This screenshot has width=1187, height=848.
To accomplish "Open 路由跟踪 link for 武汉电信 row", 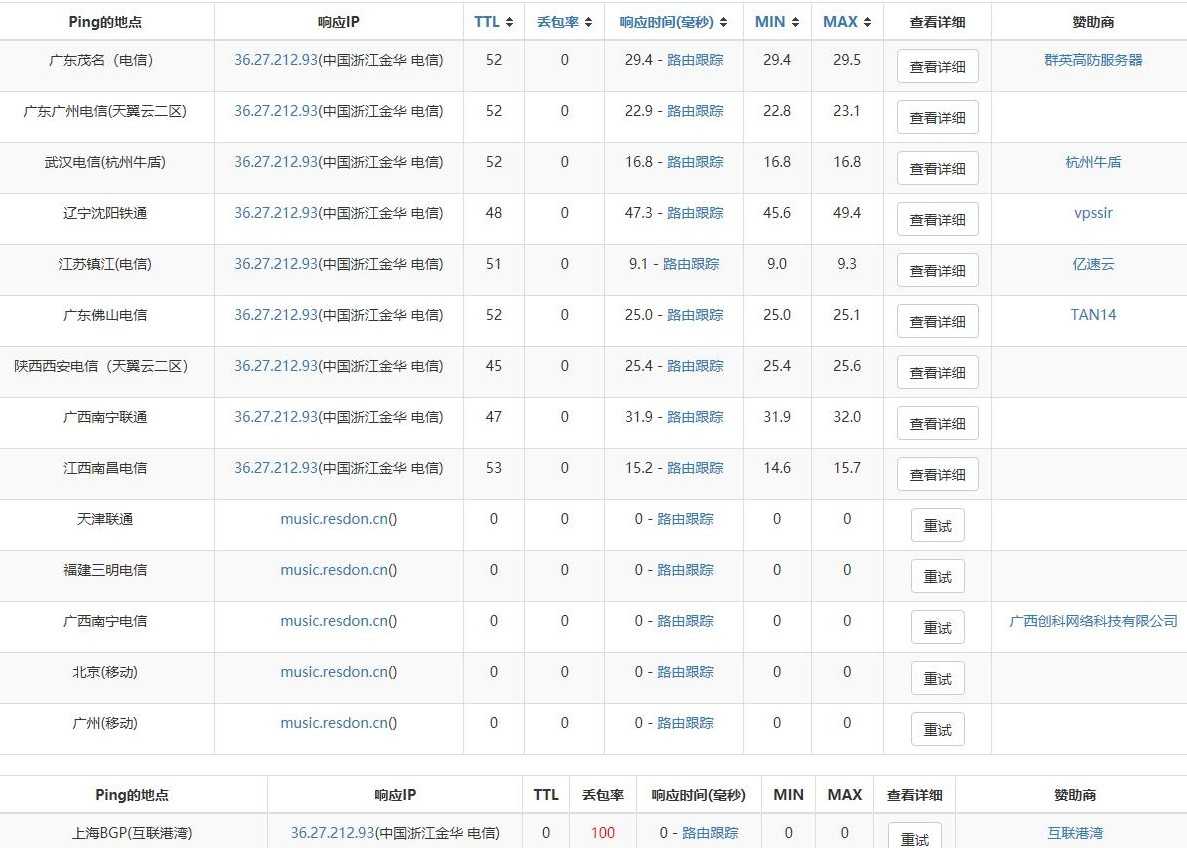I will click(695, 162).
